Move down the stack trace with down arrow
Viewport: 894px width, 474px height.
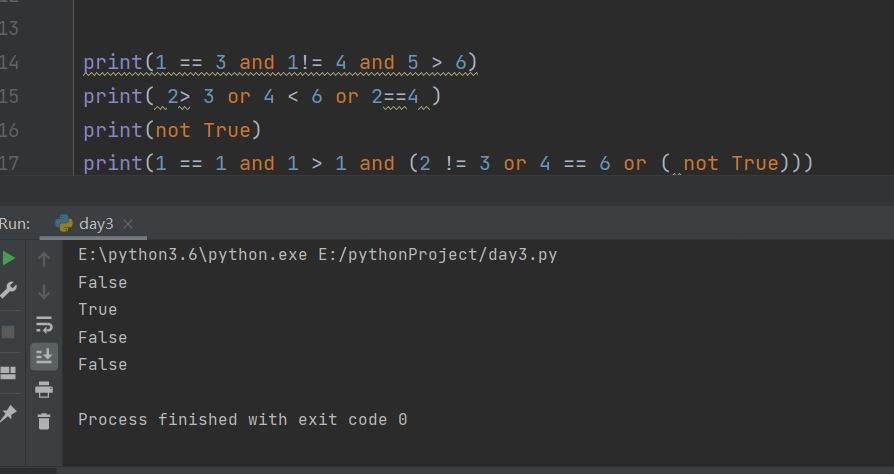tap(44, 292)
